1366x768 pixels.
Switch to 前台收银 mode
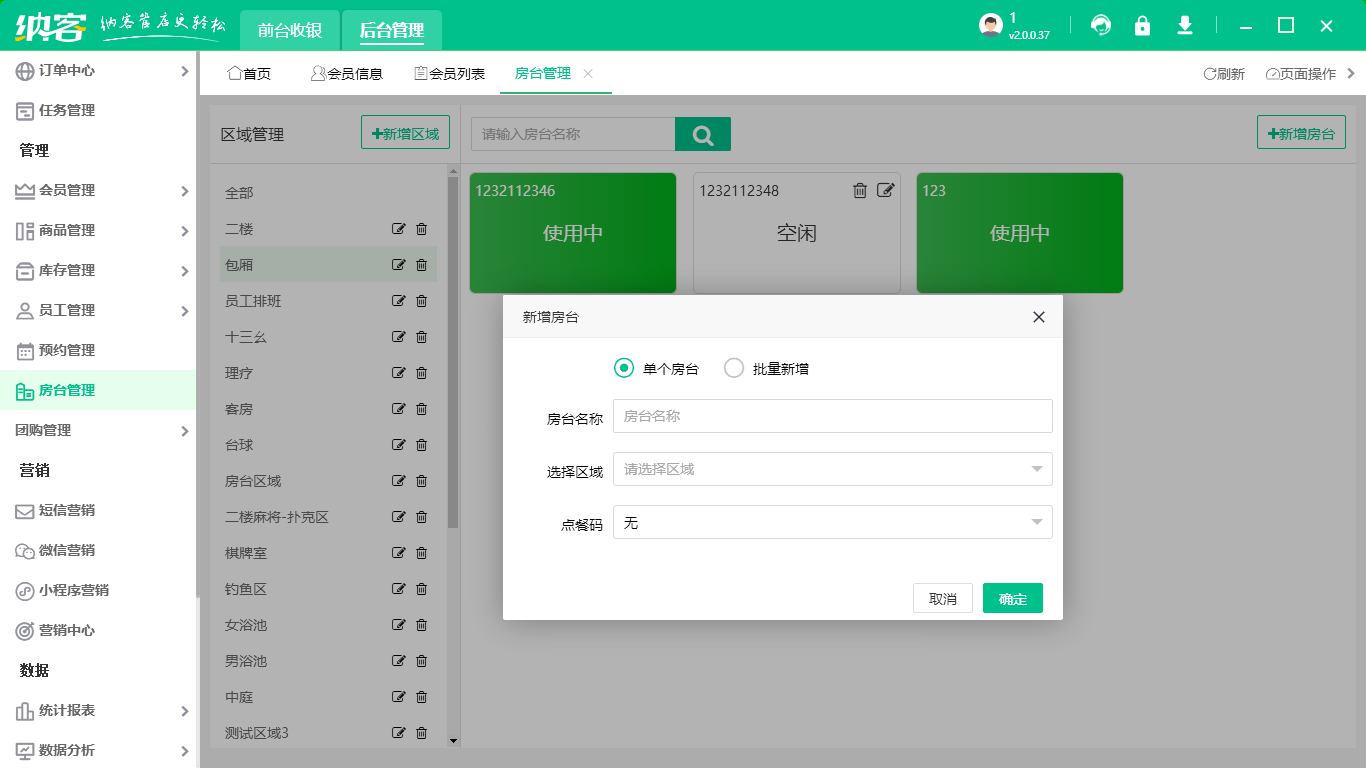[x=289, y=30]
